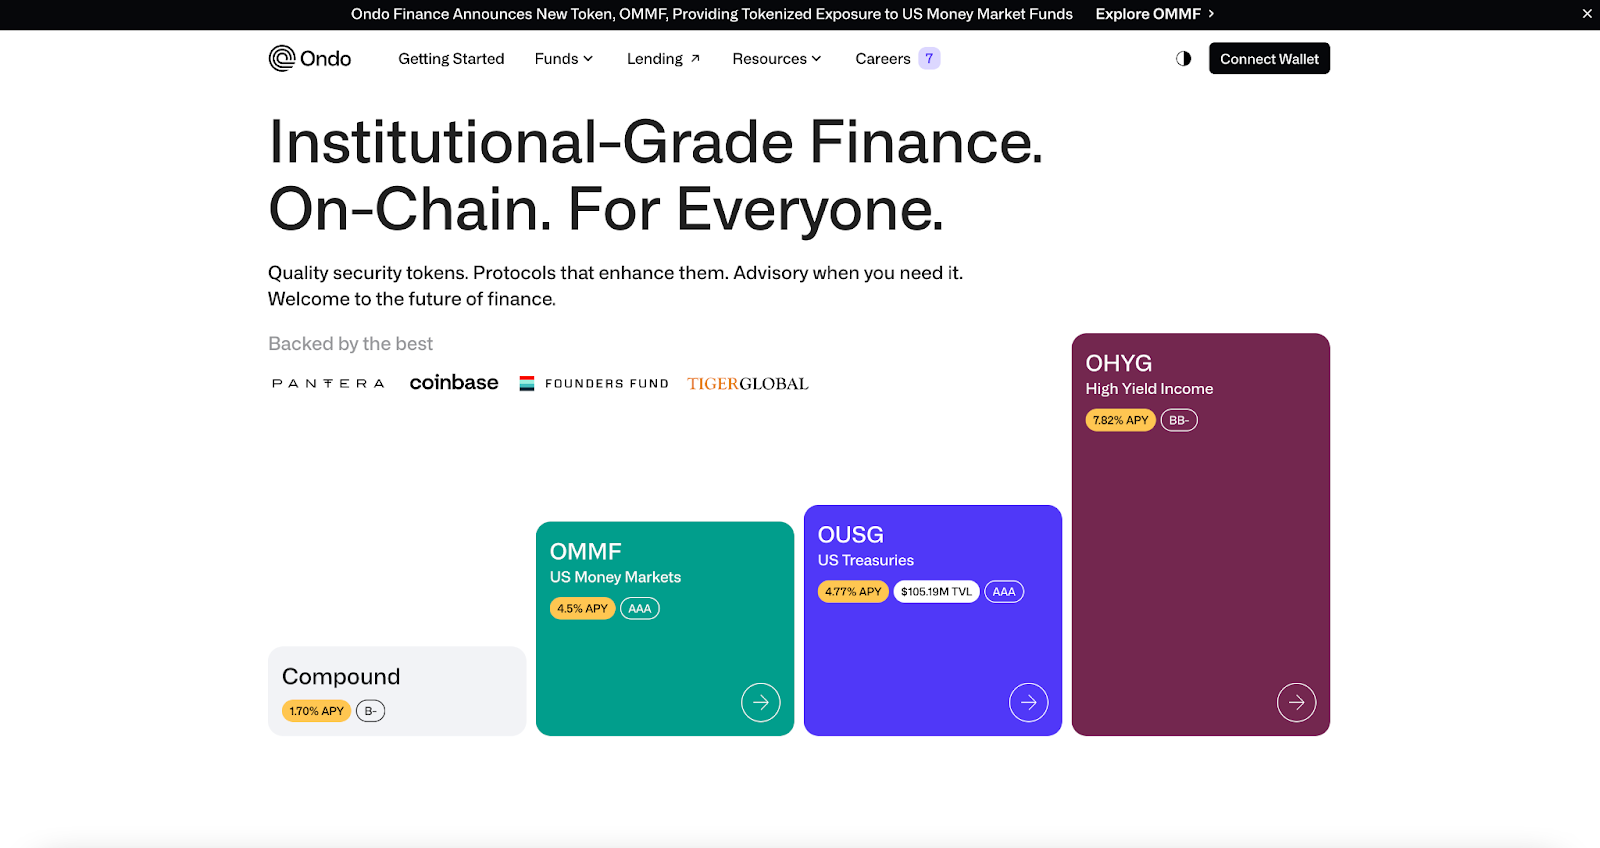Click the High Yield Income subtitle
Image resolution: width=1600 pixels, height=848 pixels.
point(1150,389)
